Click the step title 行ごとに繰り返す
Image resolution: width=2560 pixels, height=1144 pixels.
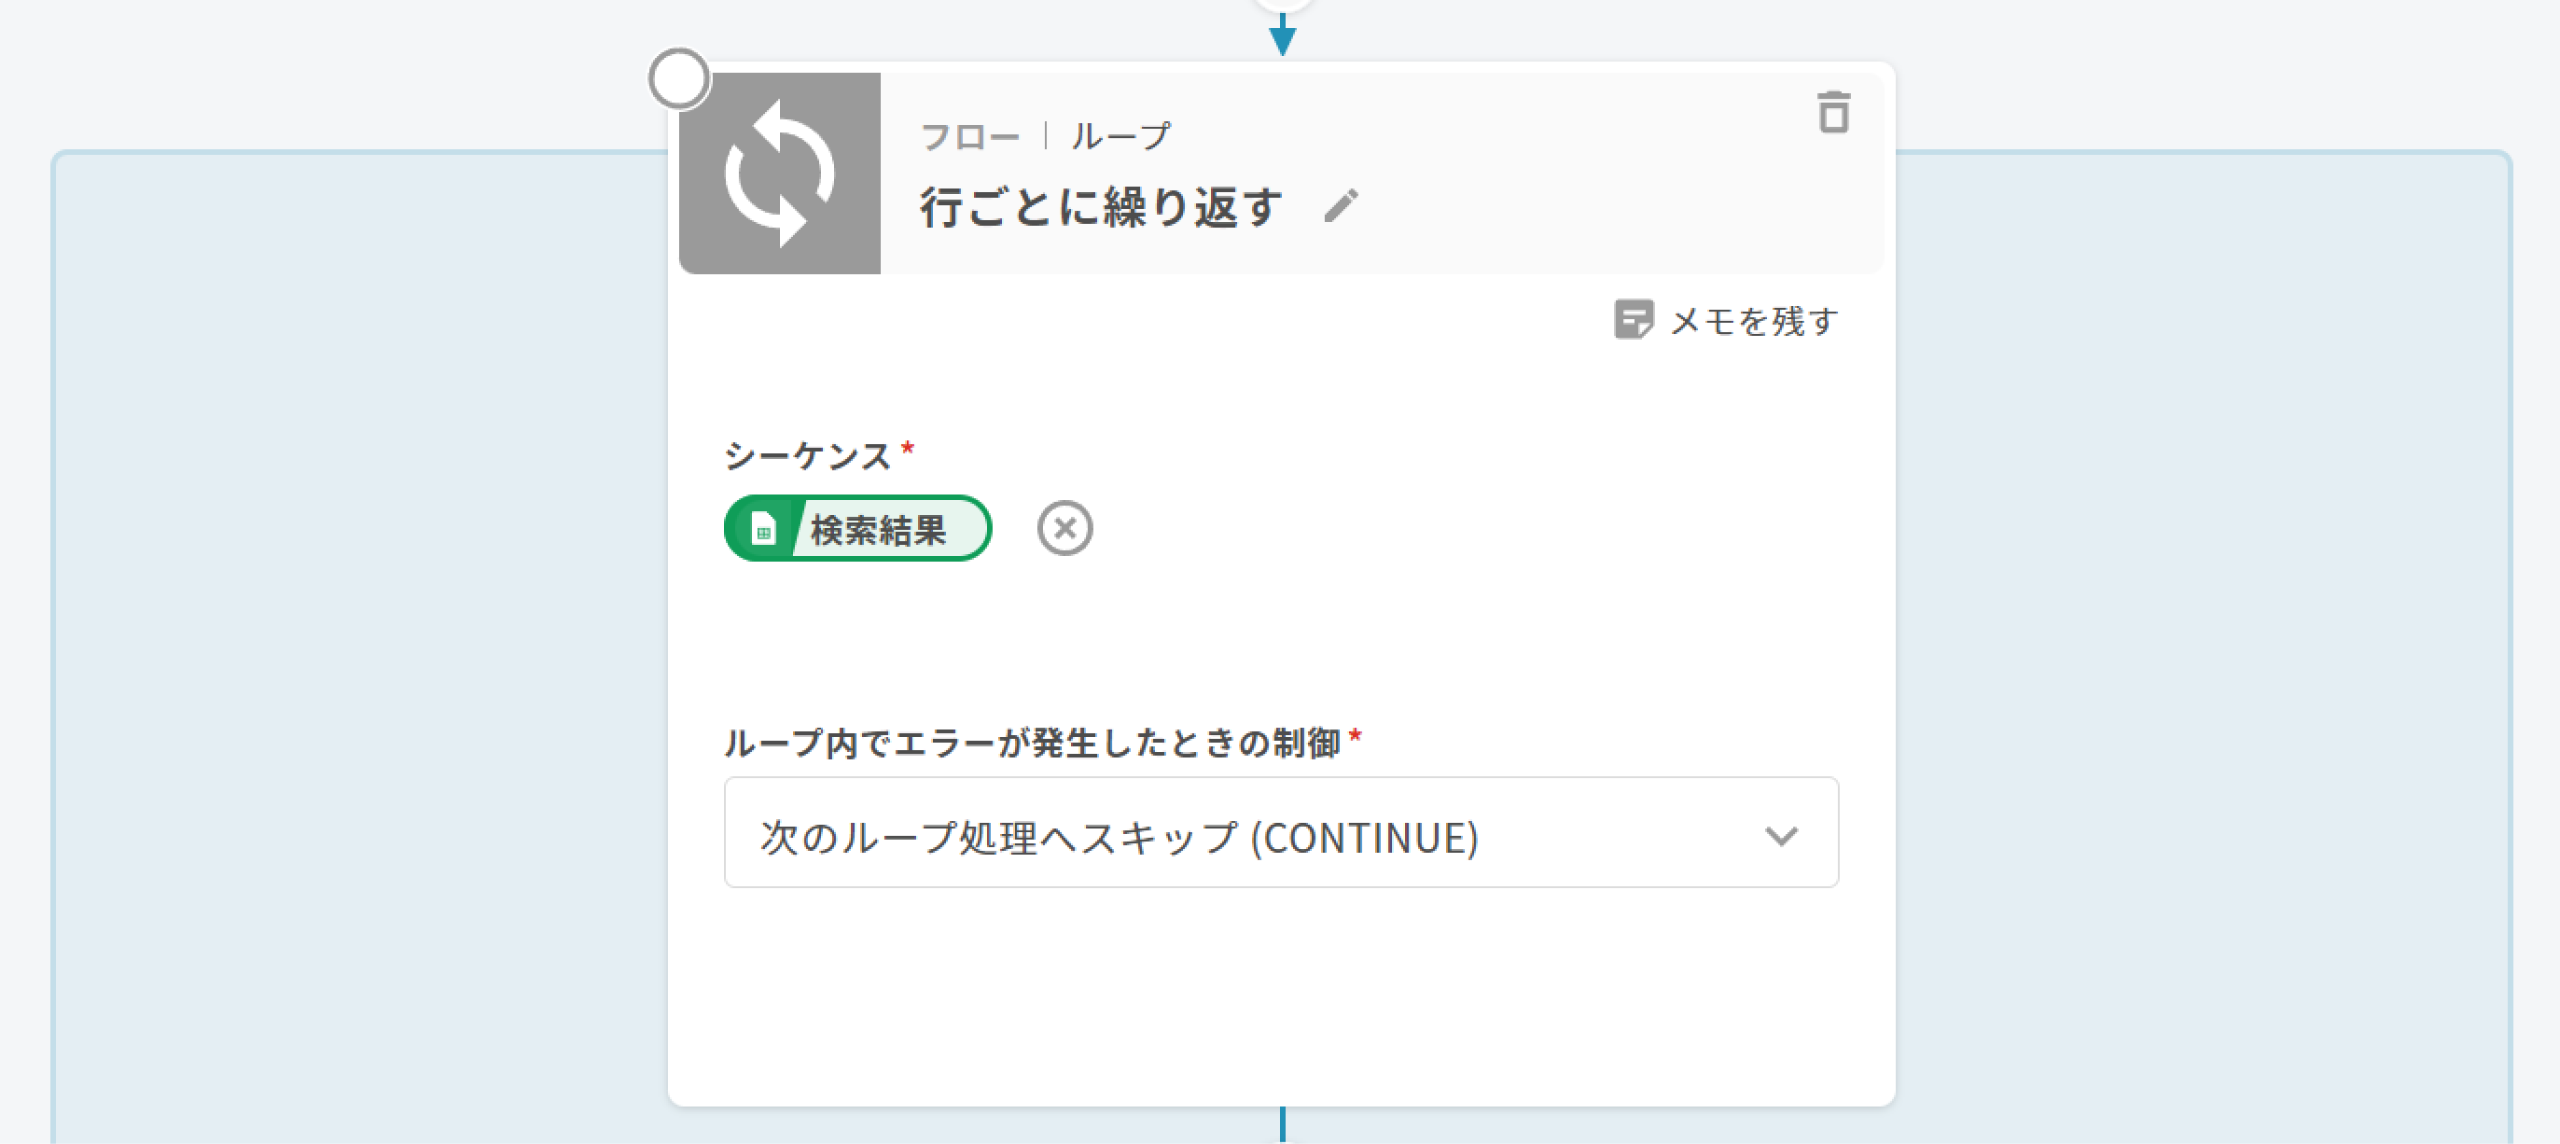click(1101, 208)
